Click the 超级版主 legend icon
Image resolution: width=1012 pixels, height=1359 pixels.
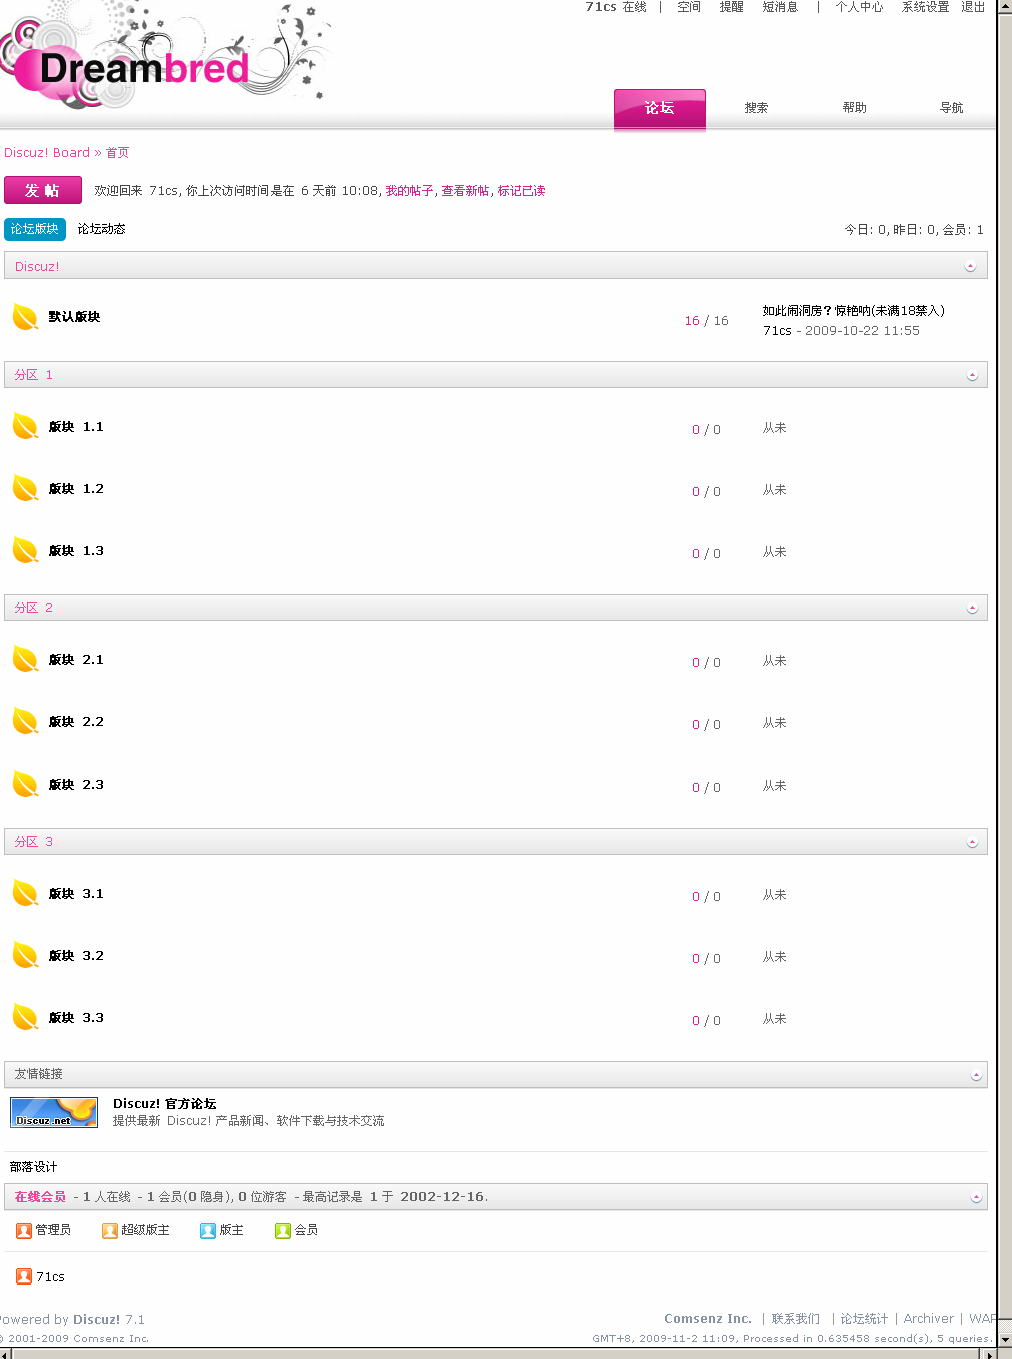pos(110,1231)
